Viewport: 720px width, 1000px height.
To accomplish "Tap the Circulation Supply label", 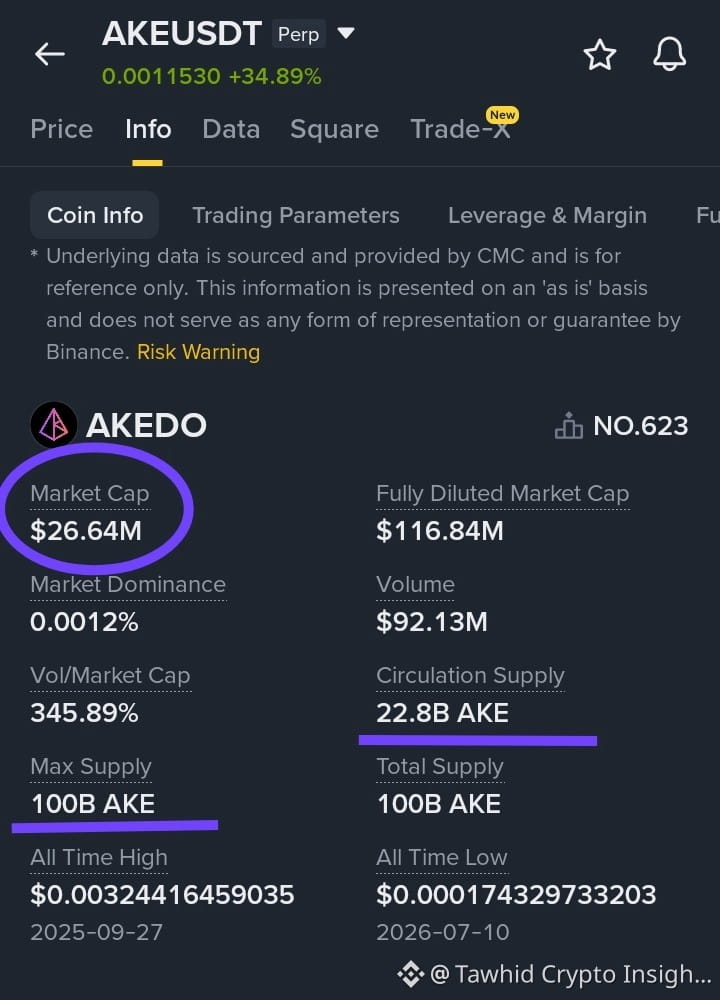I will pyautogui.click(x=470, y=675).
